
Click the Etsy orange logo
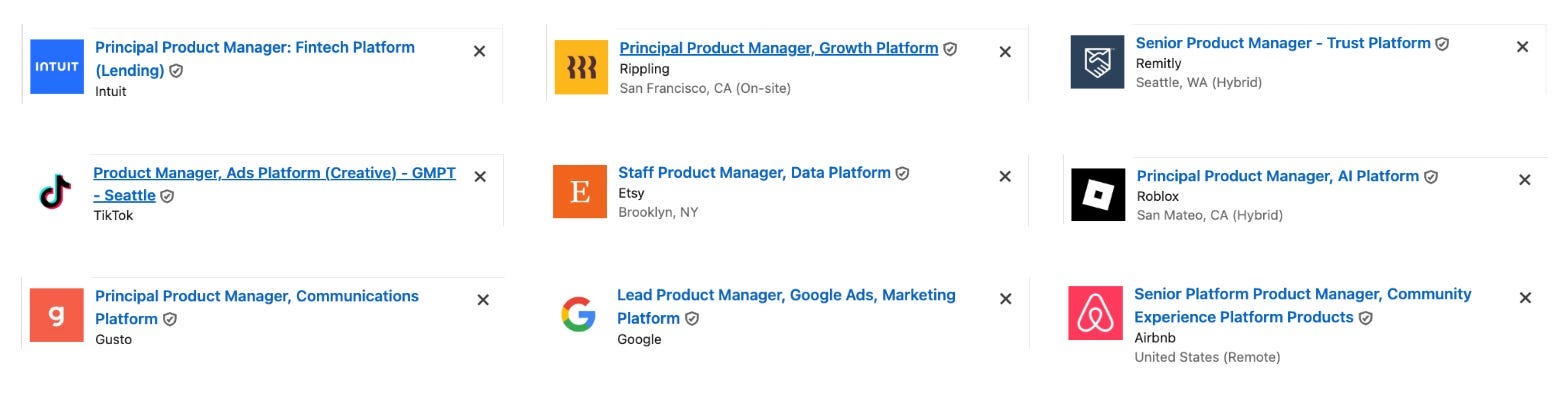point(580,191)
